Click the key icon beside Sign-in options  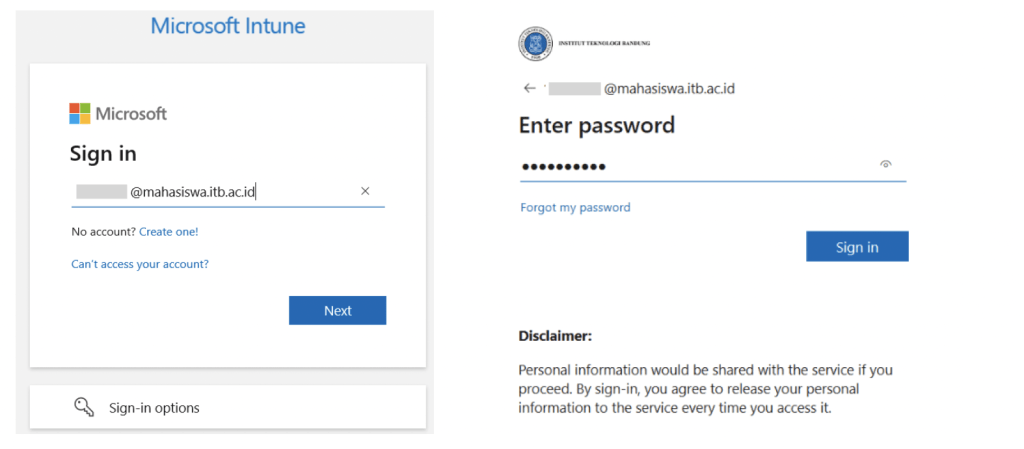tap(84, 407)
